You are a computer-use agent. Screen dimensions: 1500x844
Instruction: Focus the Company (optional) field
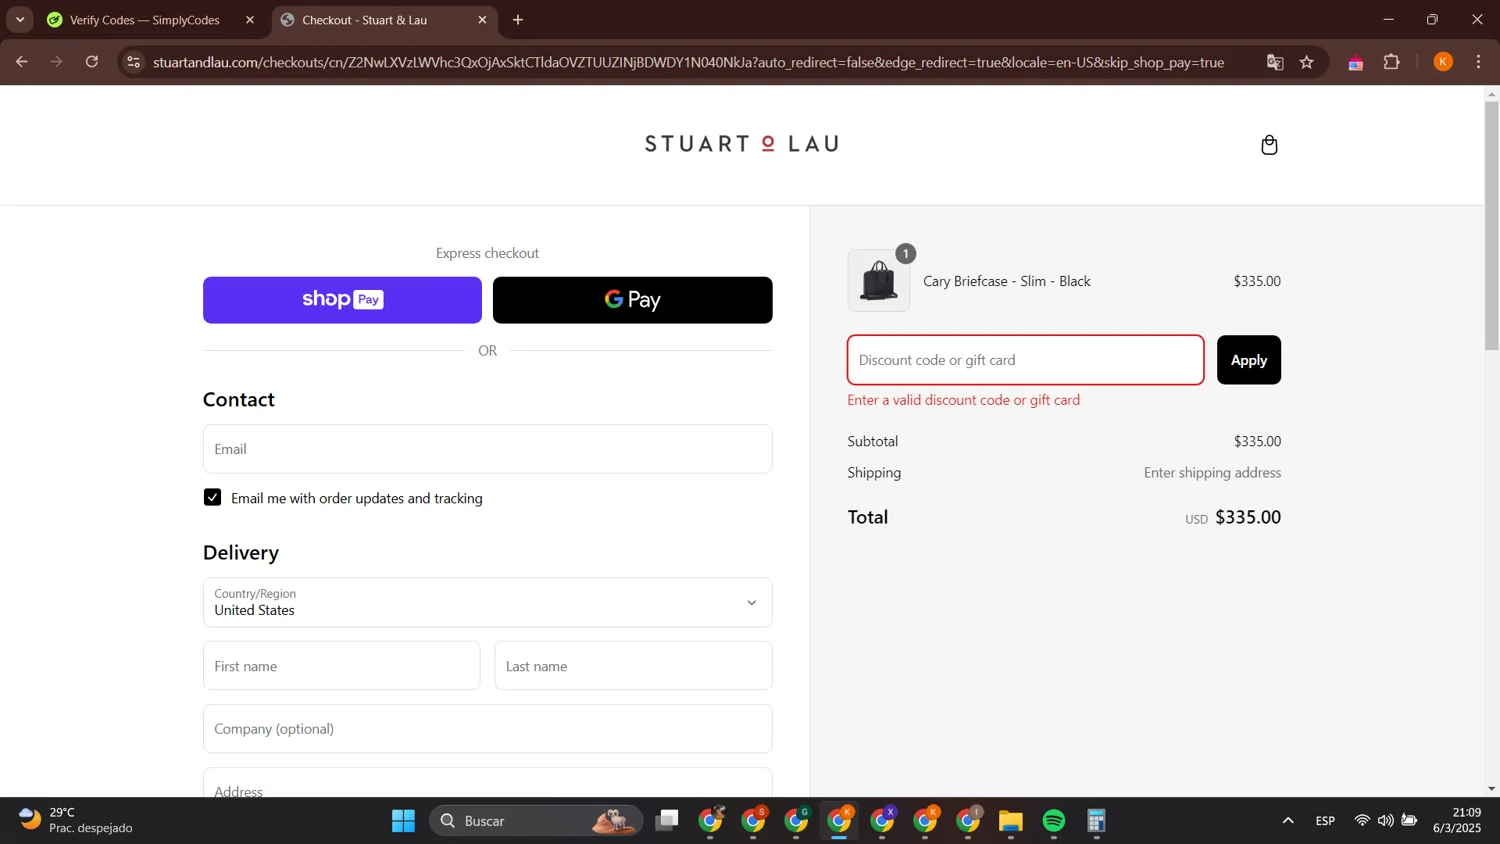tap(488, 729)
